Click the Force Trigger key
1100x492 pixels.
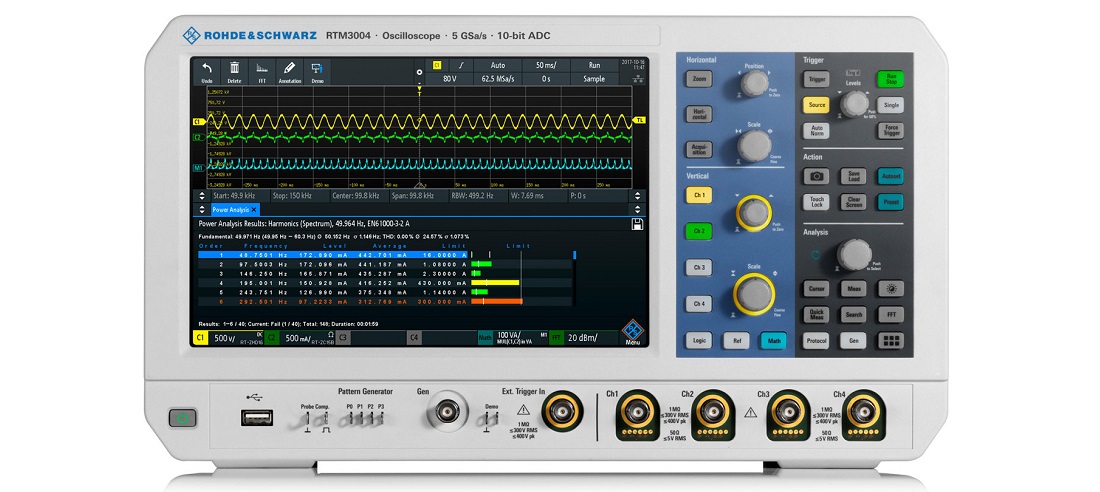[x=890, y=131]
